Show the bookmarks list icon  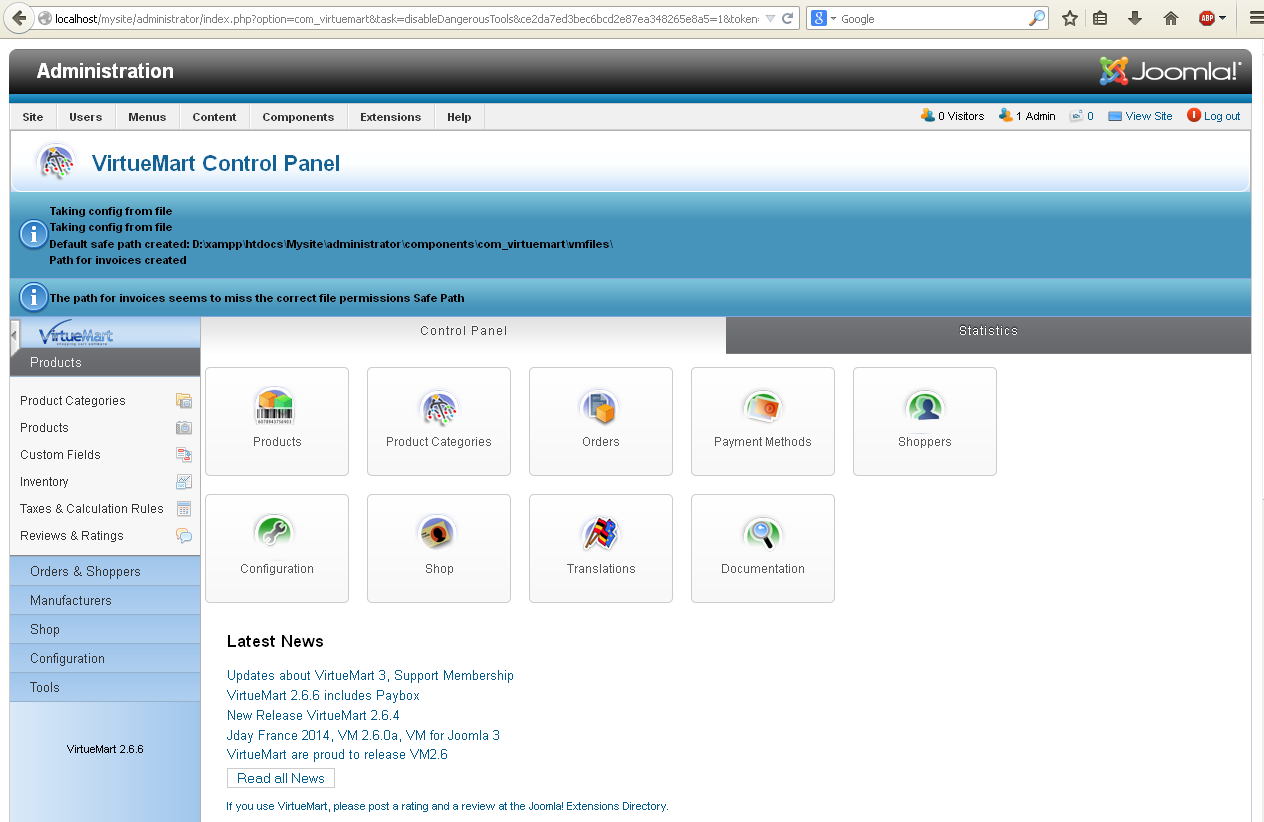[x=1100, y=18]
